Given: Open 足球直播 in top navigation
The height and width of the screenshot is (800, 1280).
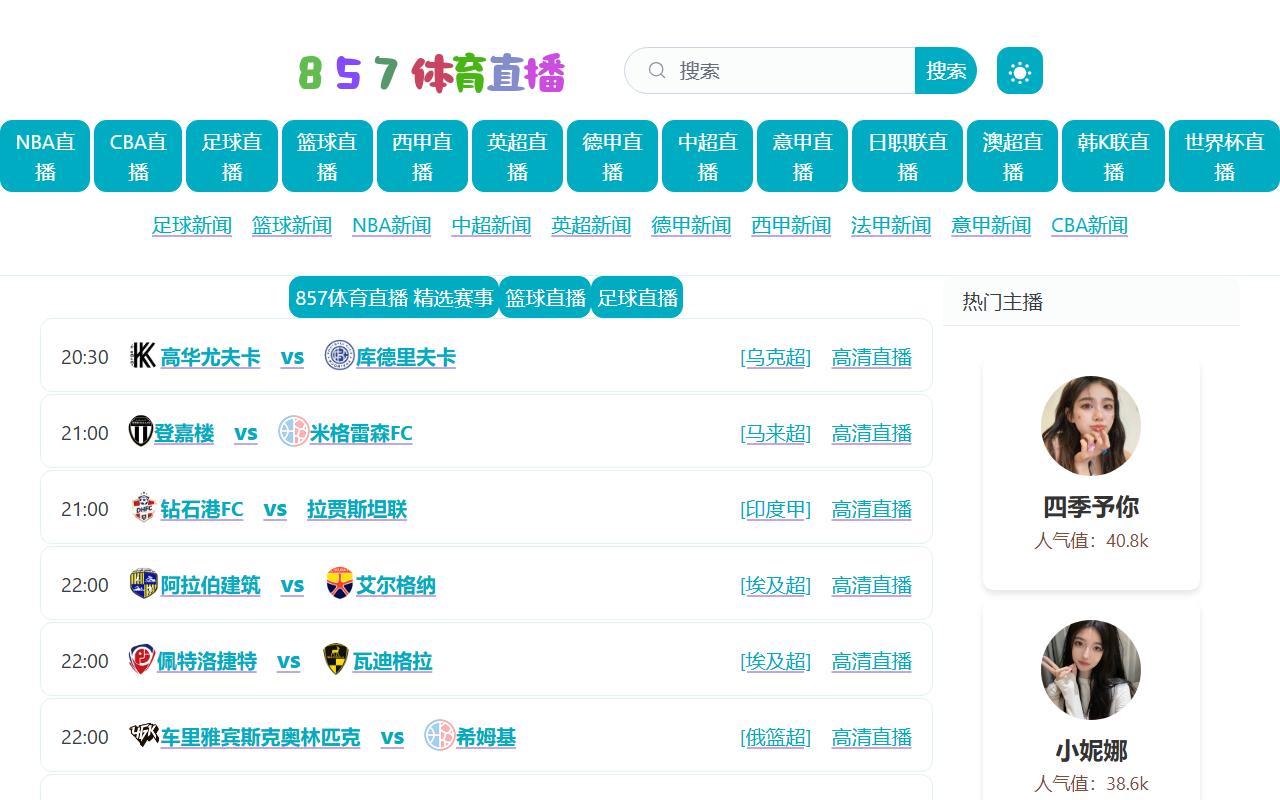Looking at the screenshot, I should tap(232, 156).
